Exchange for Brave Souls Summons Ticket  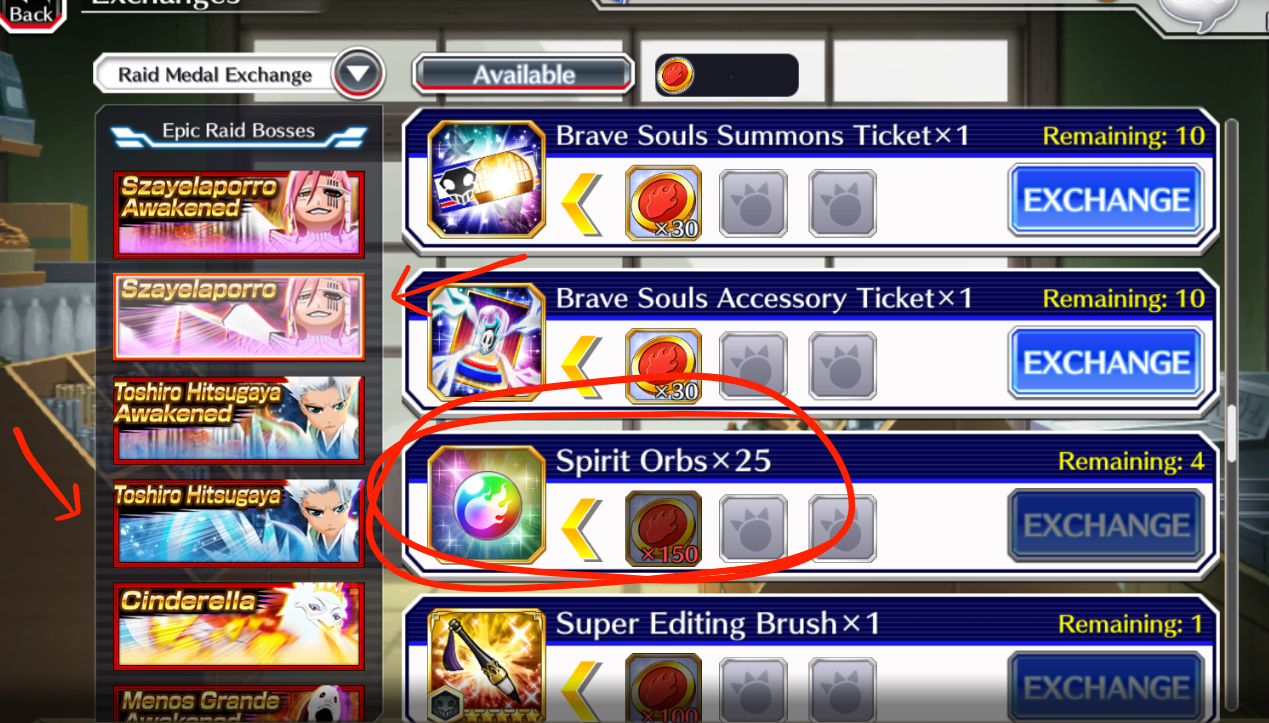click(1105, 201)
